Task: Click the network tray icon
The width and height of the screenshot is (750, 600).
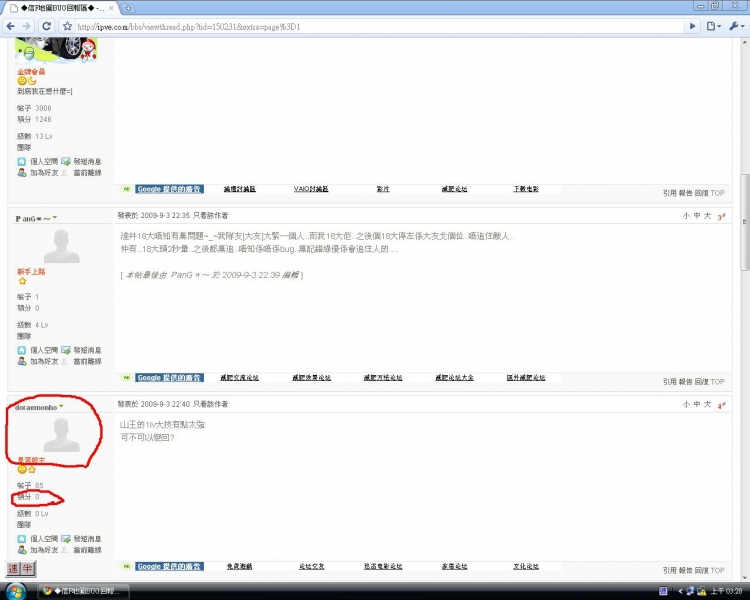Action: pyautogui.click(x=690, y=591)
